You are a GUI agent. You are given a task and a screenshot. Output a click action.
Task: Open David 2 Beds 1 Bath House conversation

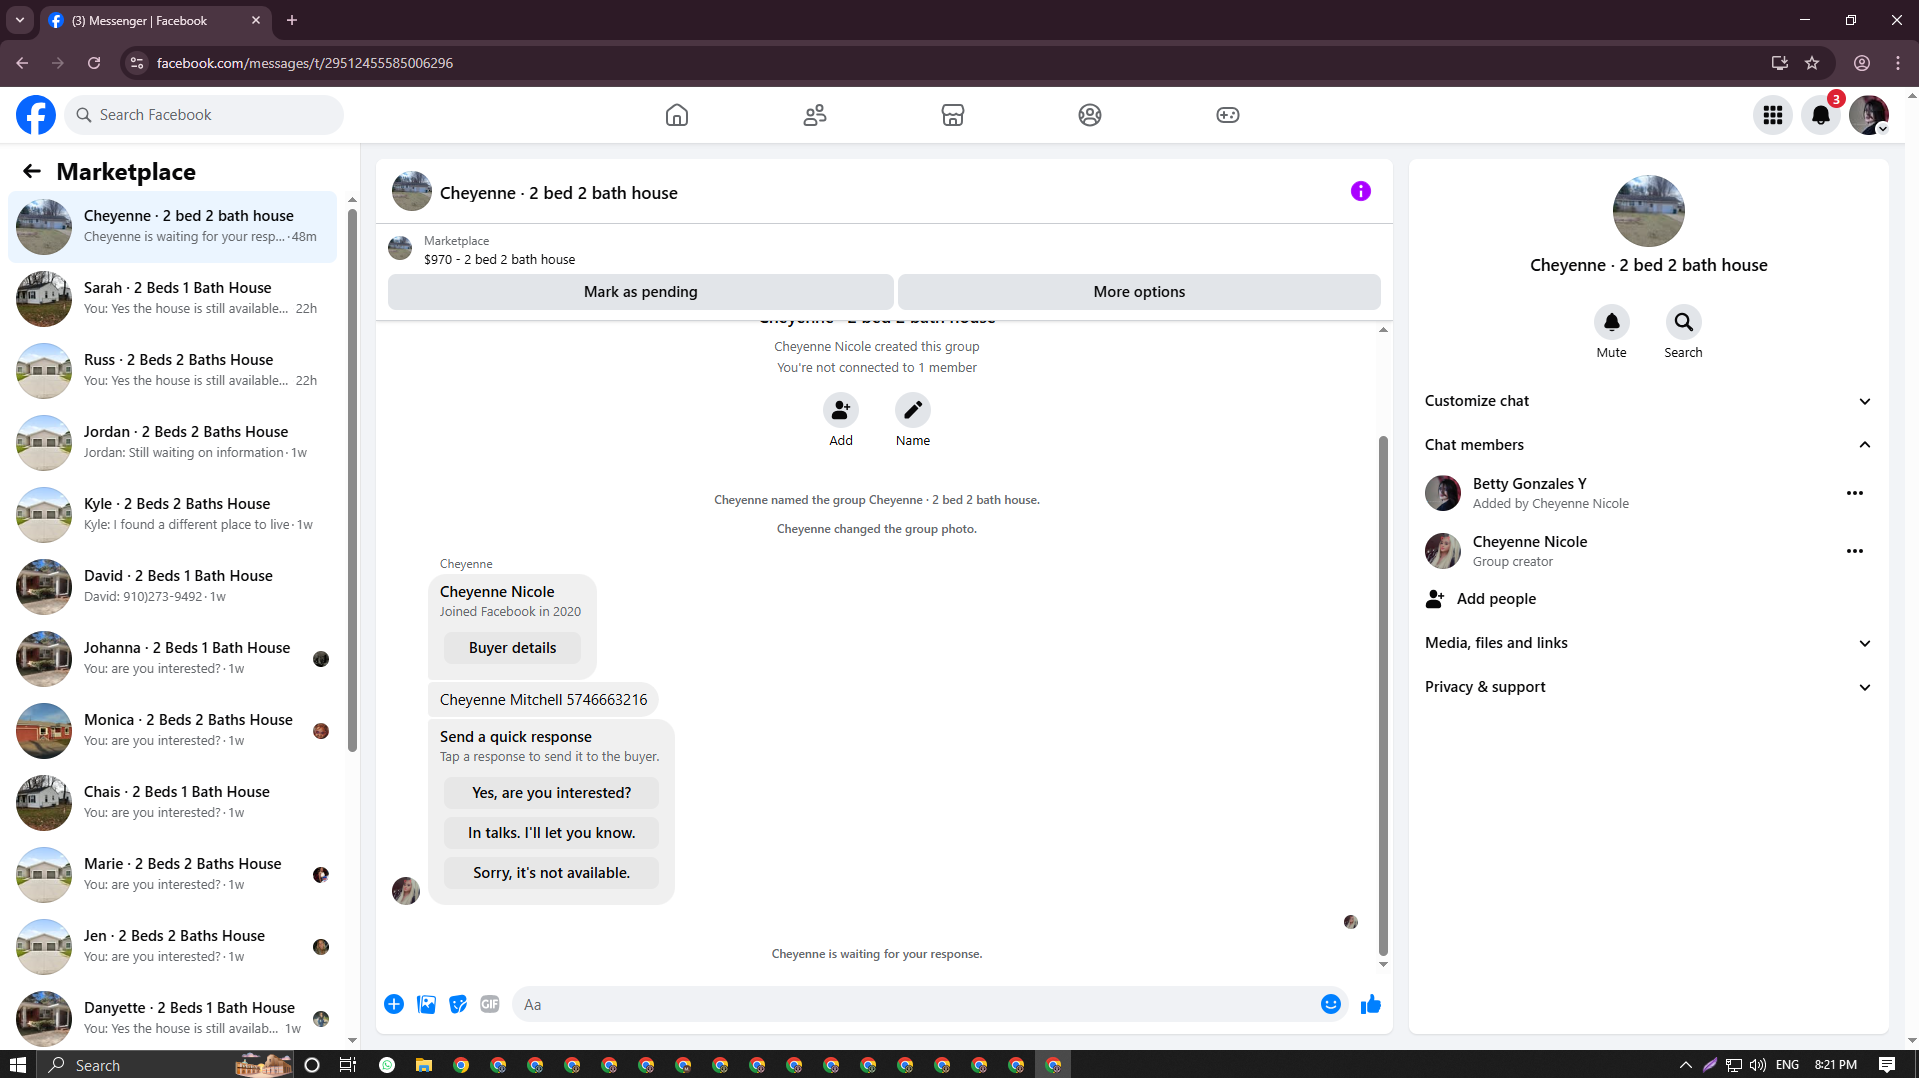[173, 587]
